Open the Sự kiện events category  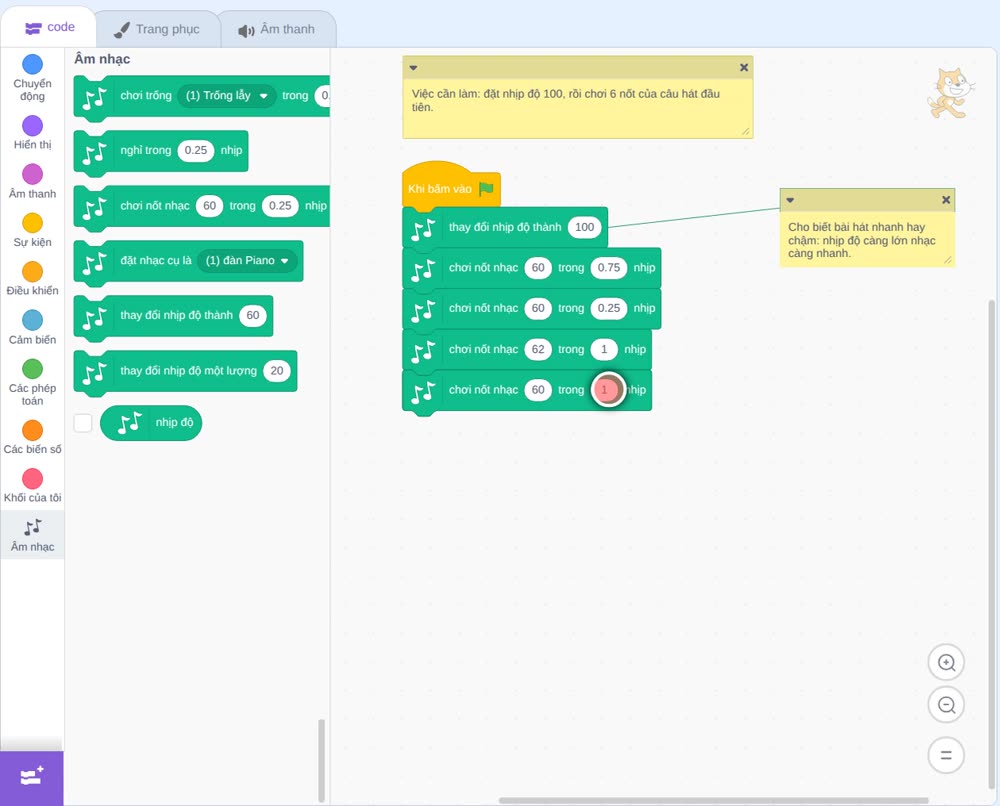(x=32, y=230)
